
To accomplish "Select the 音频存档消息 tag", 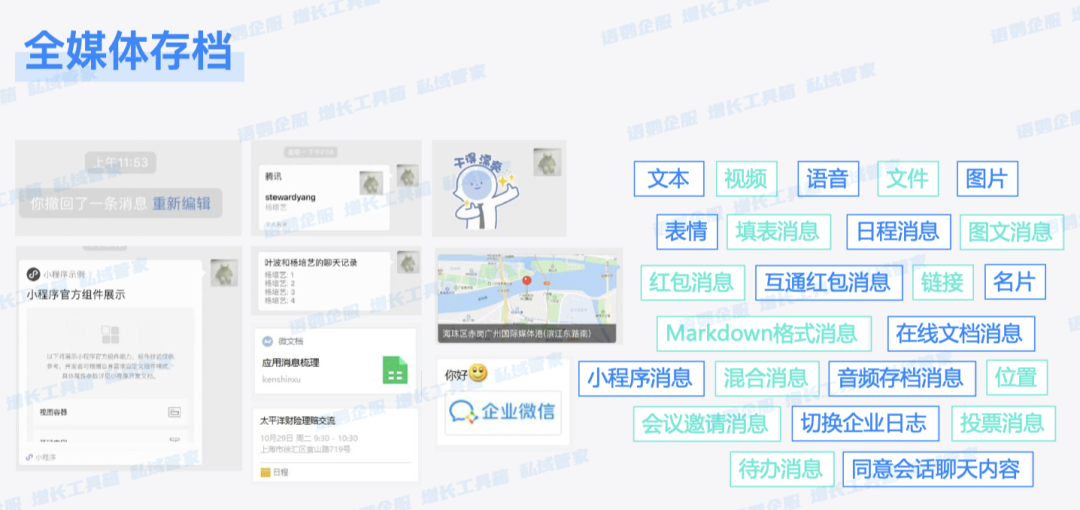I will 901,378.
